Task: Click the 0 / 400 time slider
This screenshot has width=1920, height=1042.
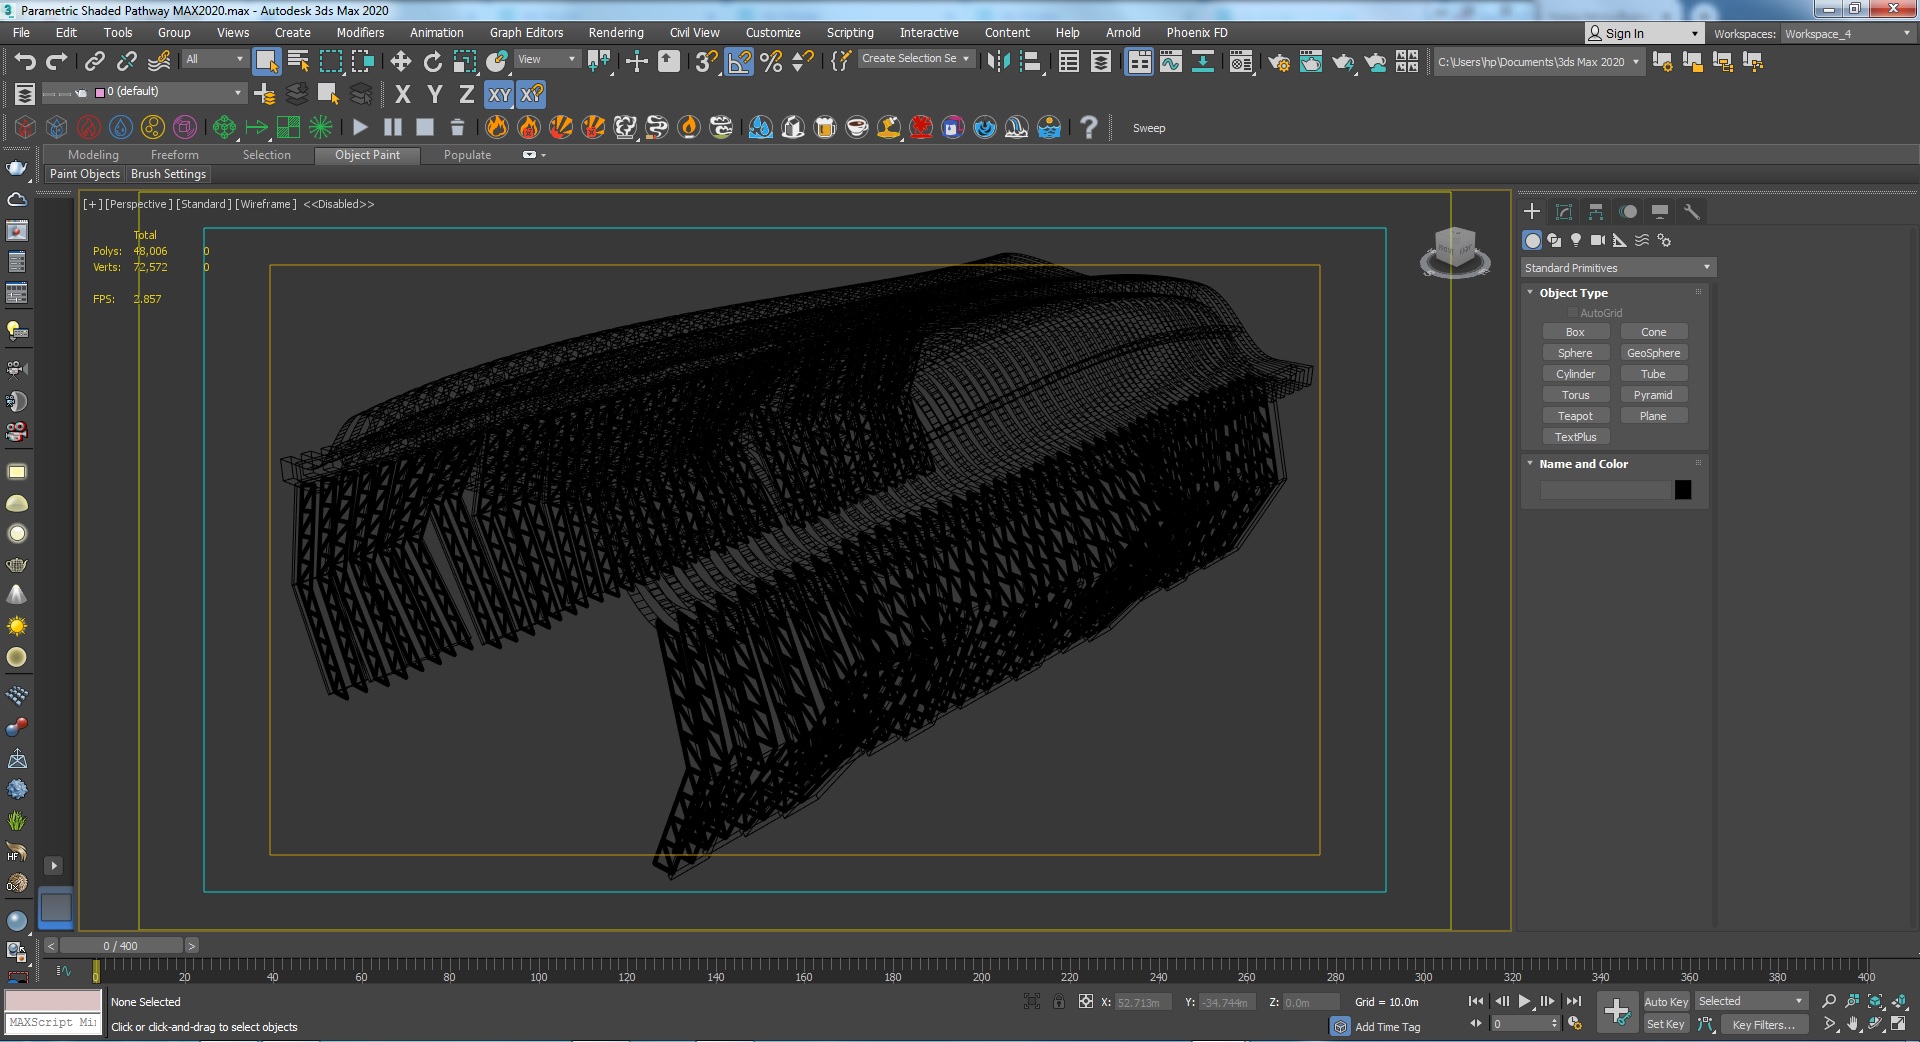Action: (x=121, y=946)
